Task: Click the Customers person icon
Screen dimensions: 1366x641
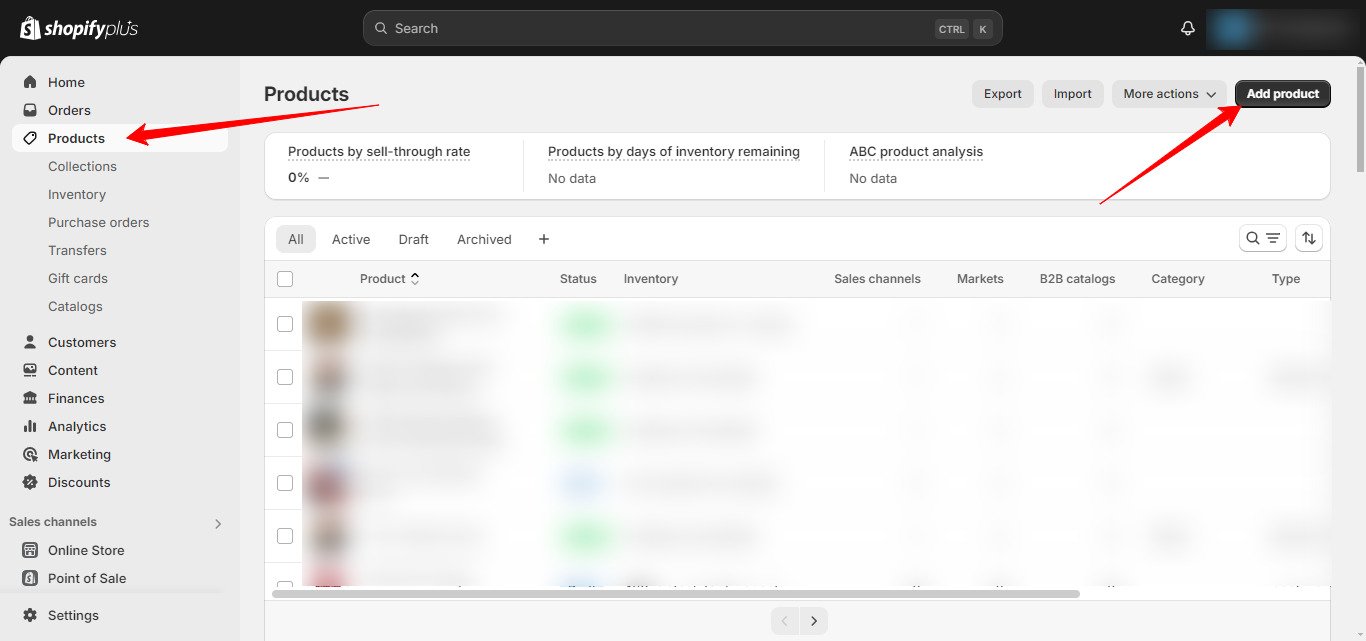Action: click(30, 342)
